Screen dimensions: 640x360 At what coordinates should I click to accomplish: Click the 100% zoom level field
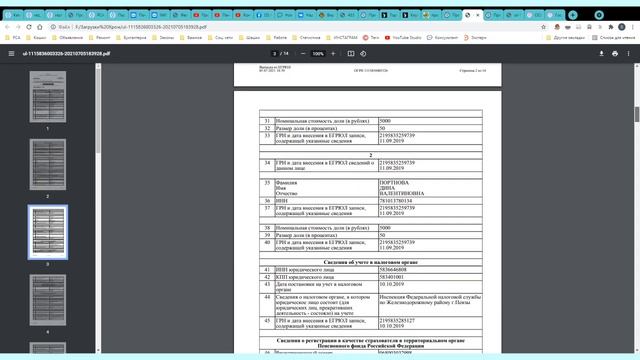coord(318,53)
